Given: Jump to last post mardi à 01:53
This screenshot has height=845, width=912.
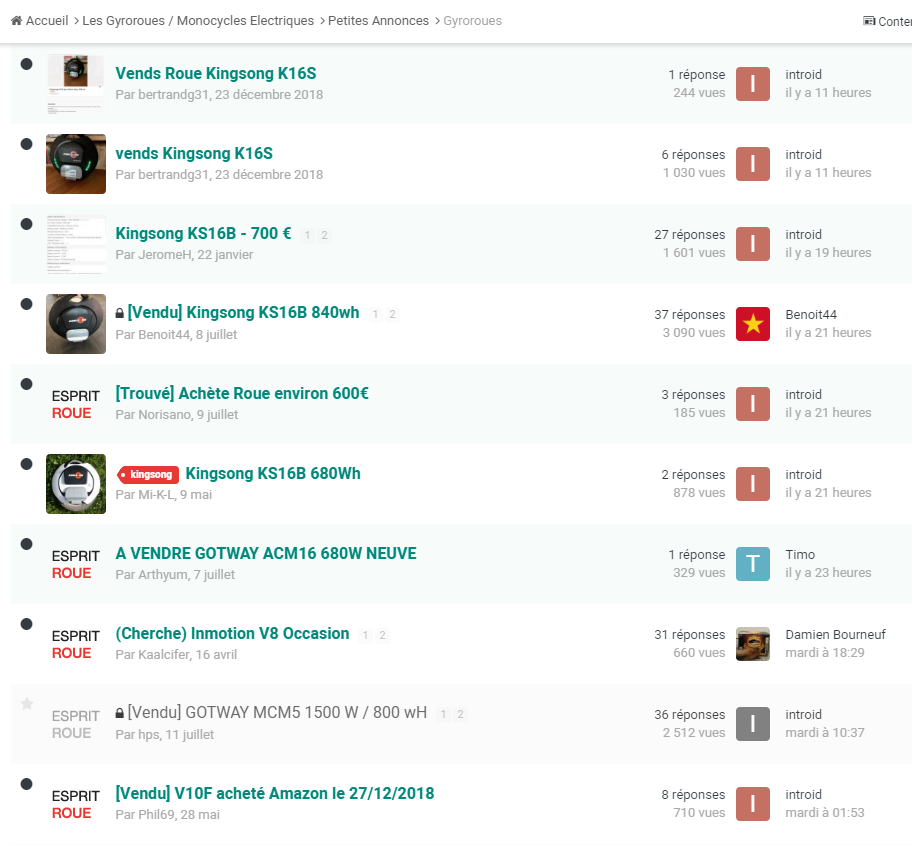Looking at the screenshot, I should [x=825, y=812].
